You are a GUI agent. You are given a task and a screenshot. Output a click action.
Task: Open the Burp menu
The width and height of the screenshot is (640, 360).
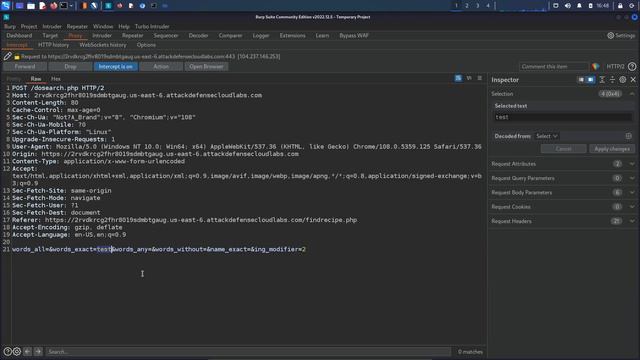pos(10,27)
